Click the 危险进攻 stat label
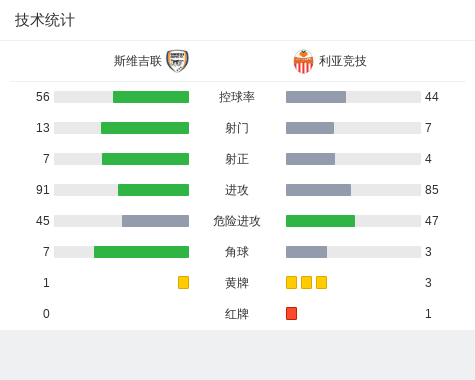 (x=237, y=221)
